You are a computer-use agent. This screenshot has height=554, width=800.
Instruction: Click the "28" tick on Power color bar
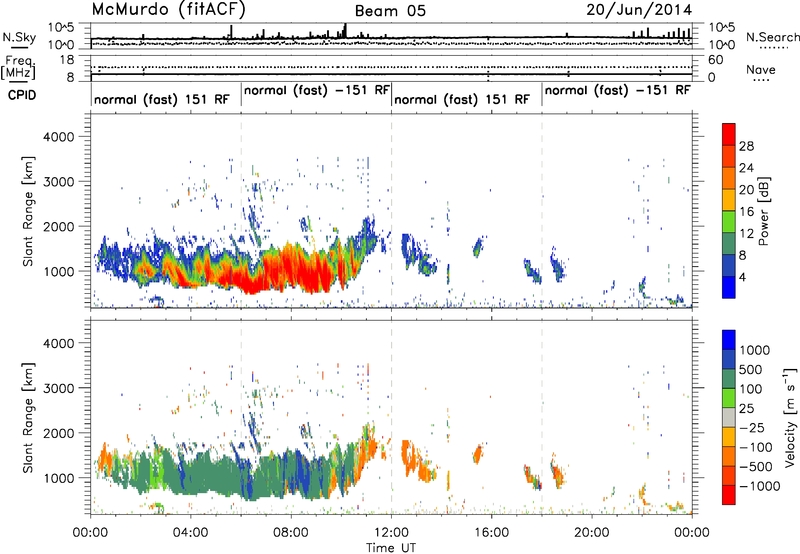(746, 146)
